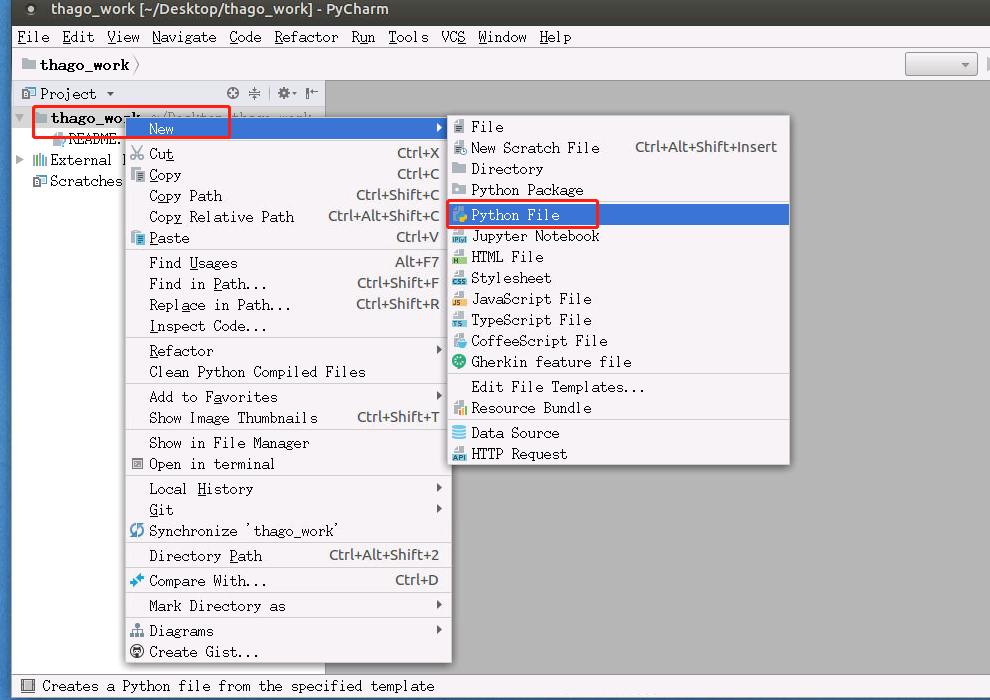Click the Jupyter Notebook icon

pyautogui.click(x=460, y=236)
